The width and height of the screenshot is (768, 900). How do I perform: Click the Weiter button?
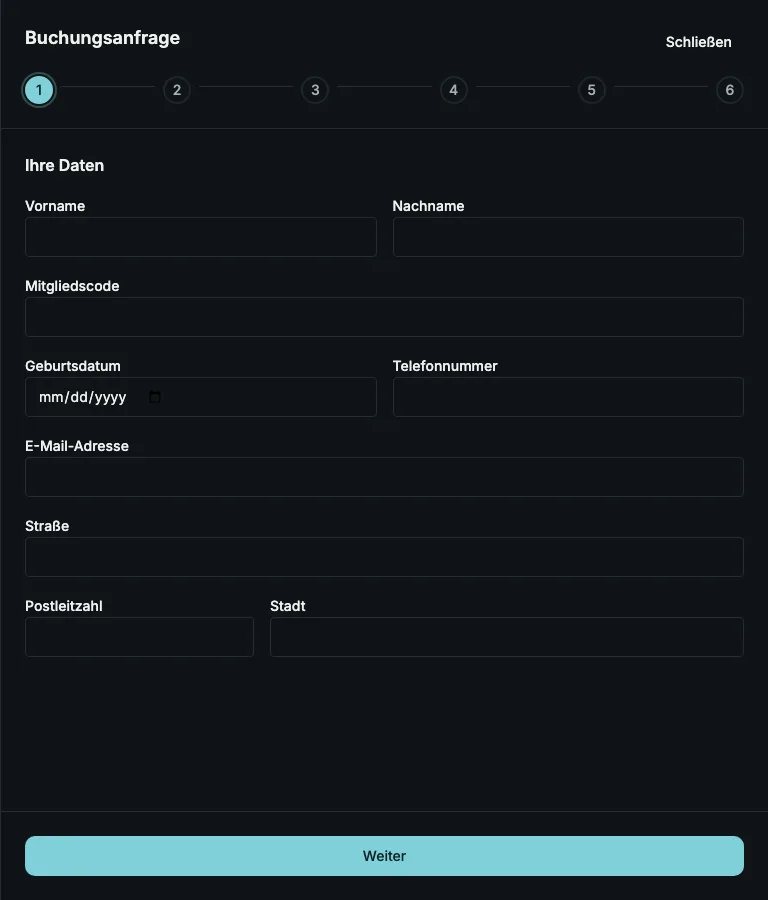[385, 856]
